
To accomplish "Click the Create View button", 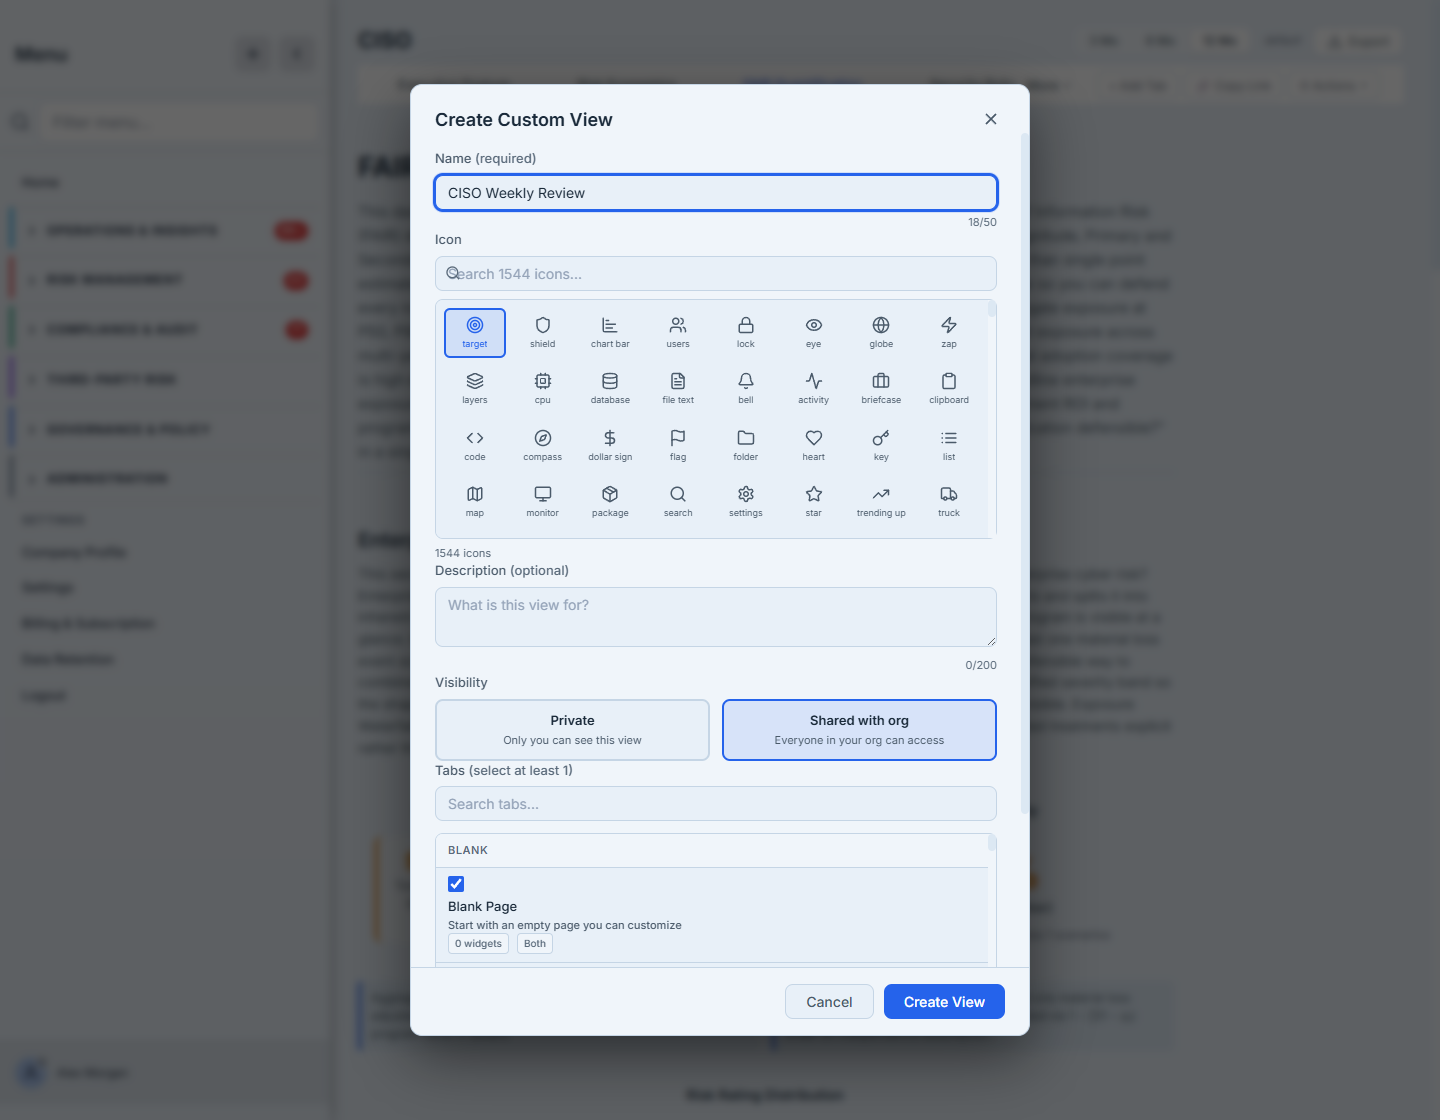I will 944,1002.
